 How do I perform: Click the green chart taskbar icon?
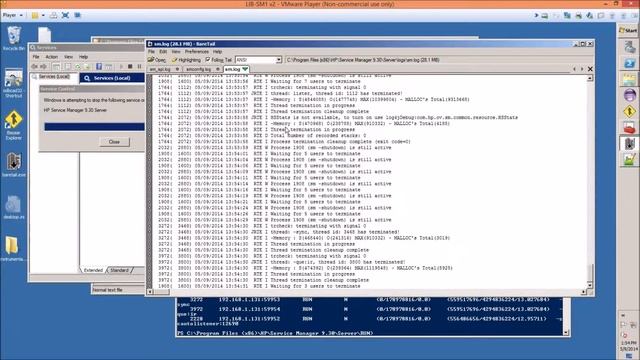click(629, 160)
